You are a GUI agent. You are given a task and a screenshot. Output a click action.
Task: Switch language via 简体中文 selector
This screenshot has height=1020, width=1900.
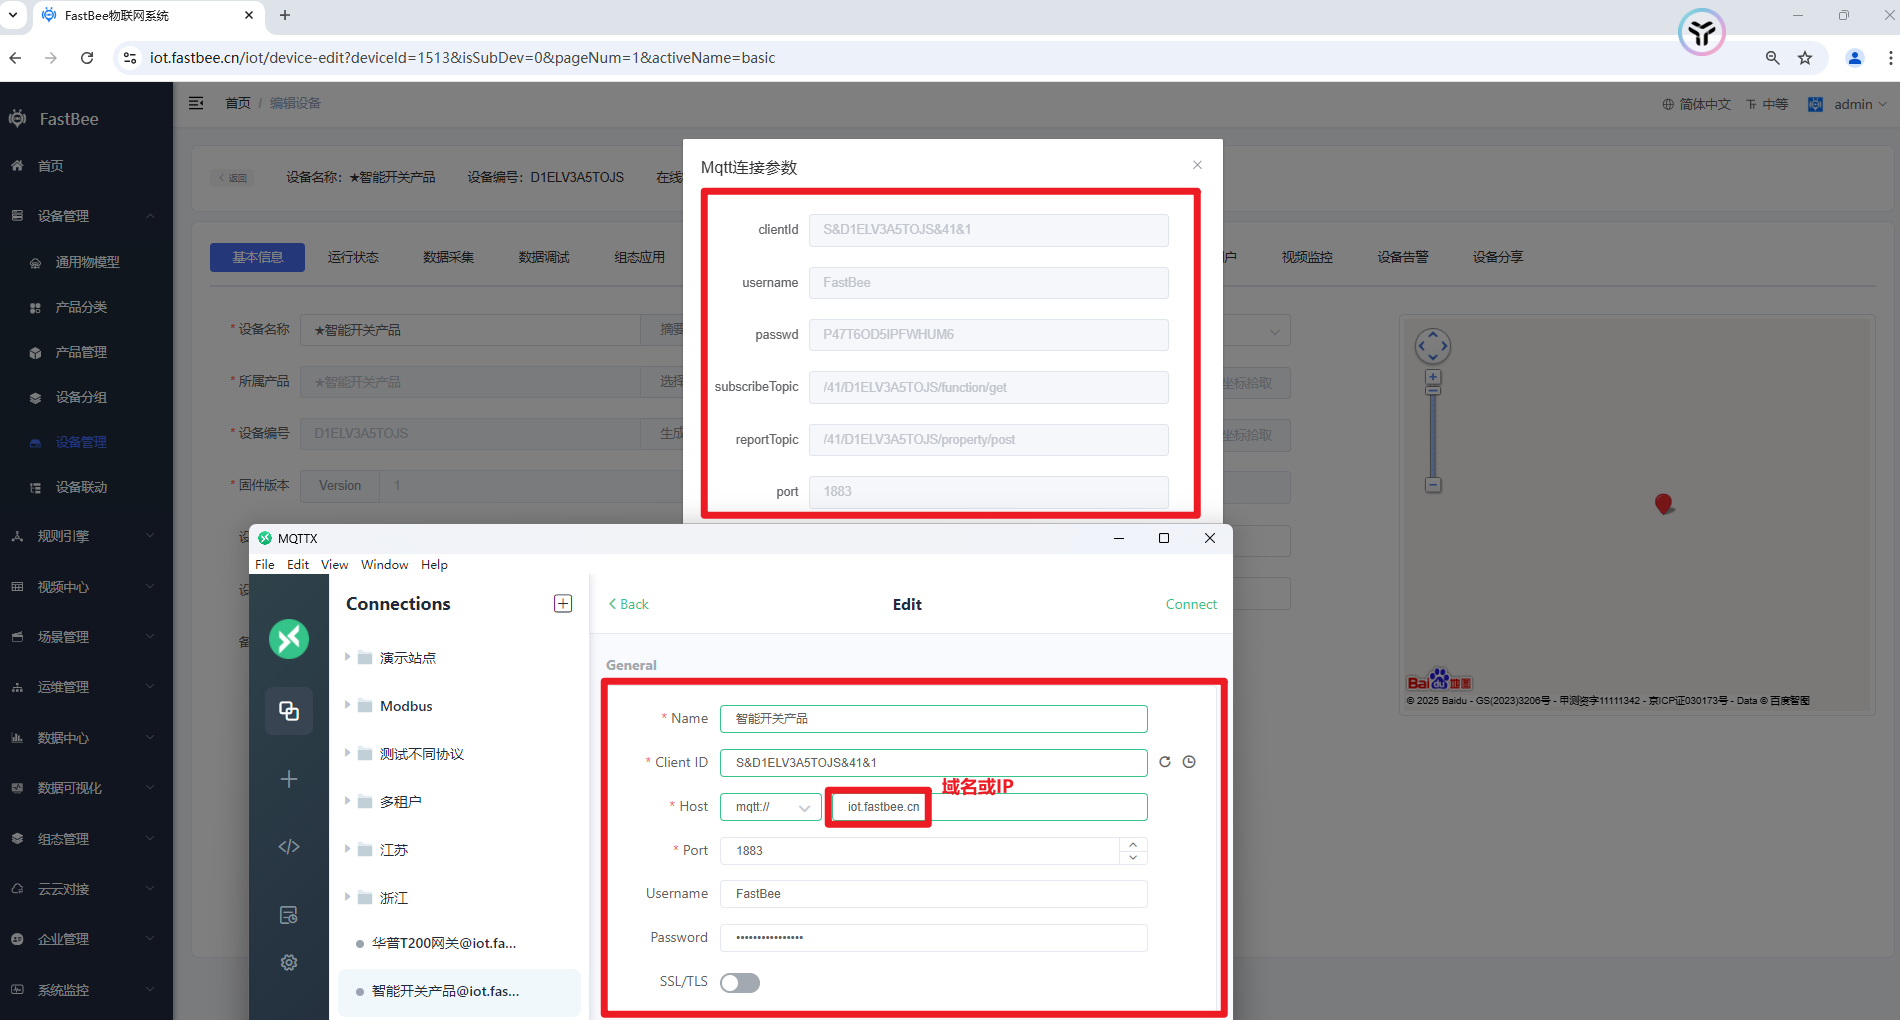point(1696,104)
